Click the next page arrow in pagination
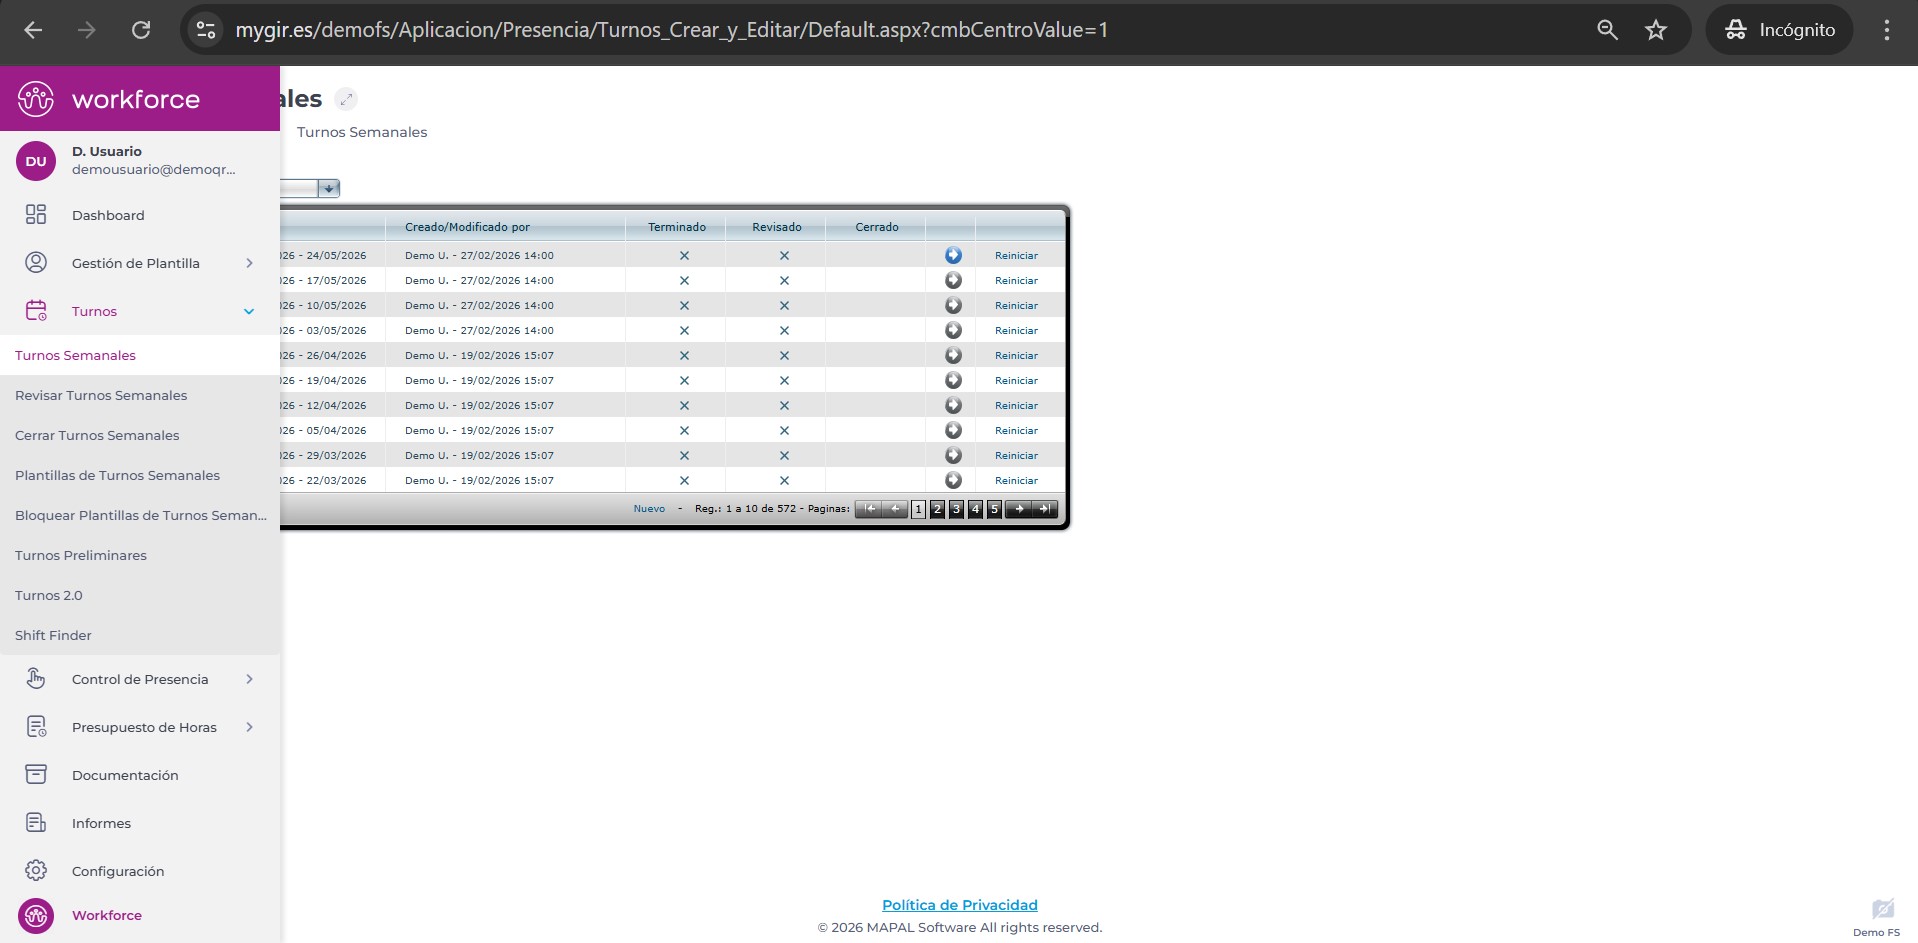 point(1019,509)
